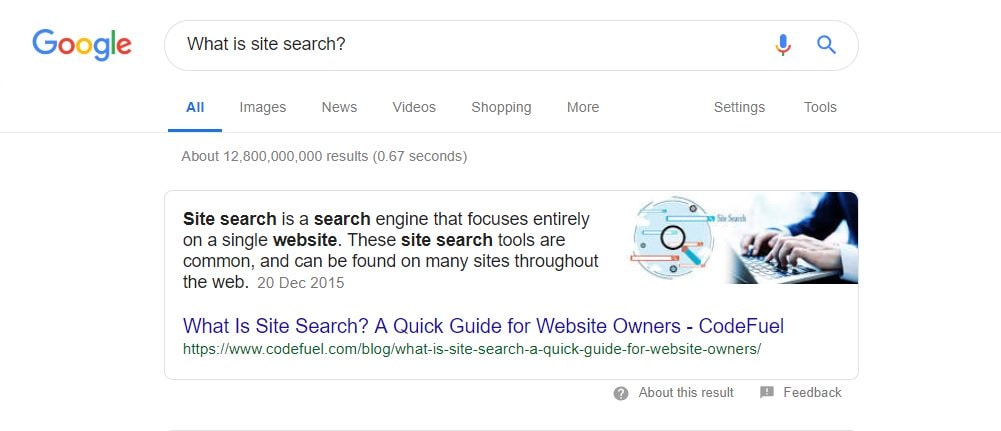
Task: Click the green codefuel.com URL
Action: click(x=472, y=349)
